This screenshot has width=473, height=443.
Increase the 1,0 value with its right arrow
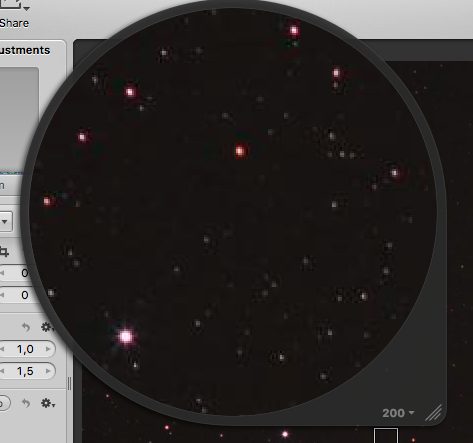(x=48, y=349)
